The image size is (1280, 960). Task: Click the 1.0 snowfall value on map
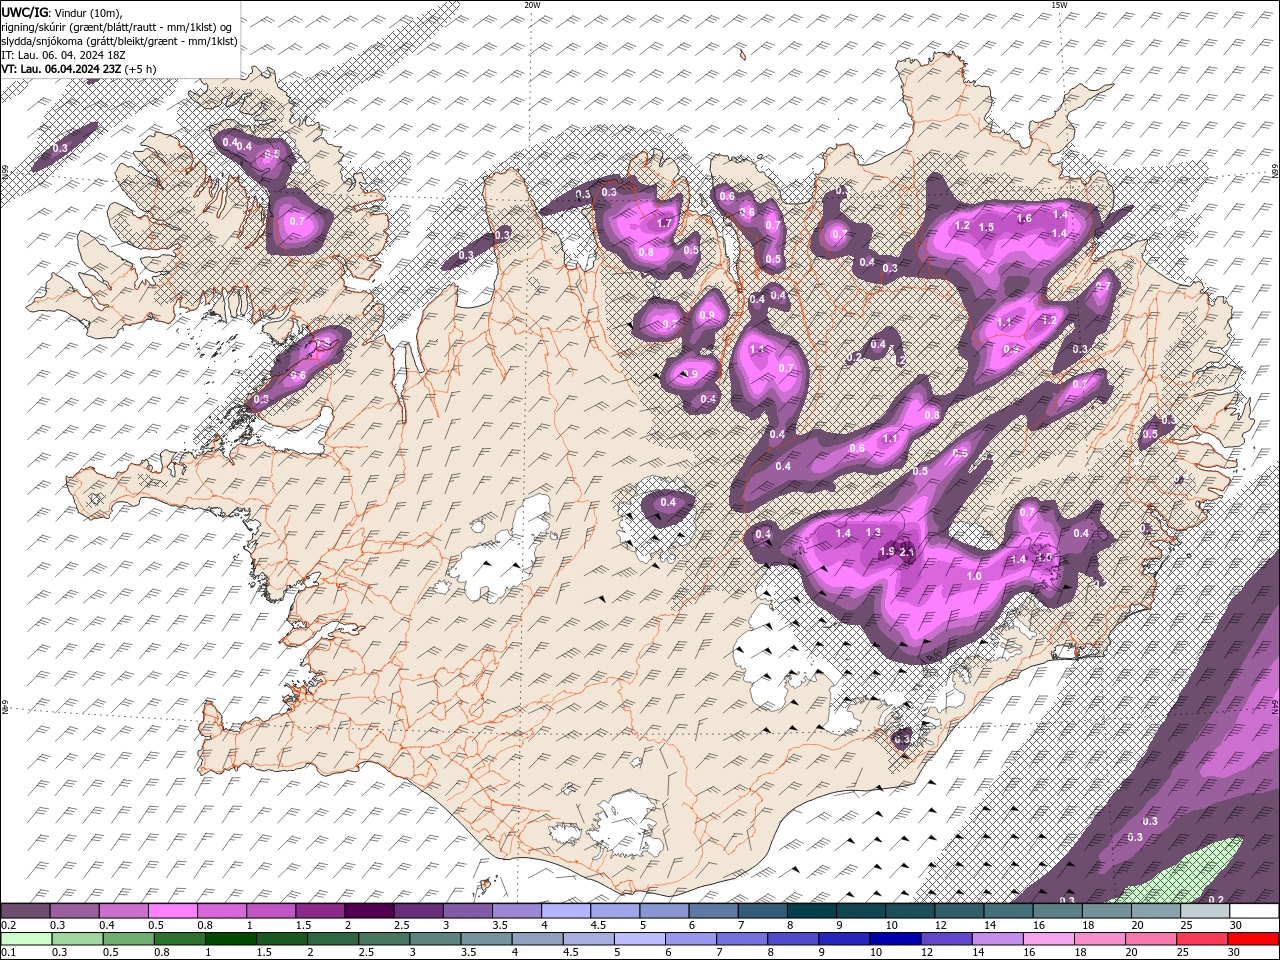[x=974, y=576]
